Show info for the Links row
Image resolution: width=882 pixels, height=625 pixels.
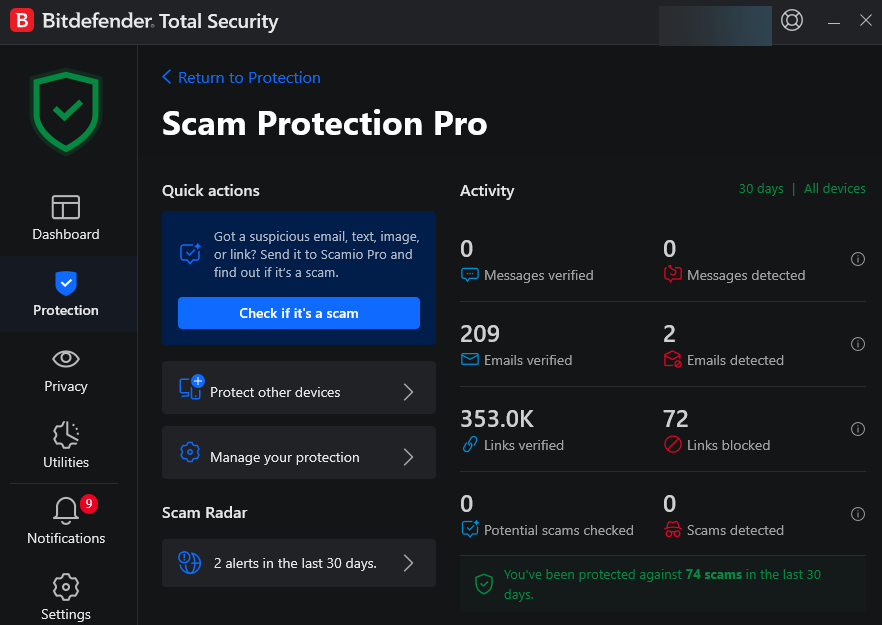tap(857, 429)
